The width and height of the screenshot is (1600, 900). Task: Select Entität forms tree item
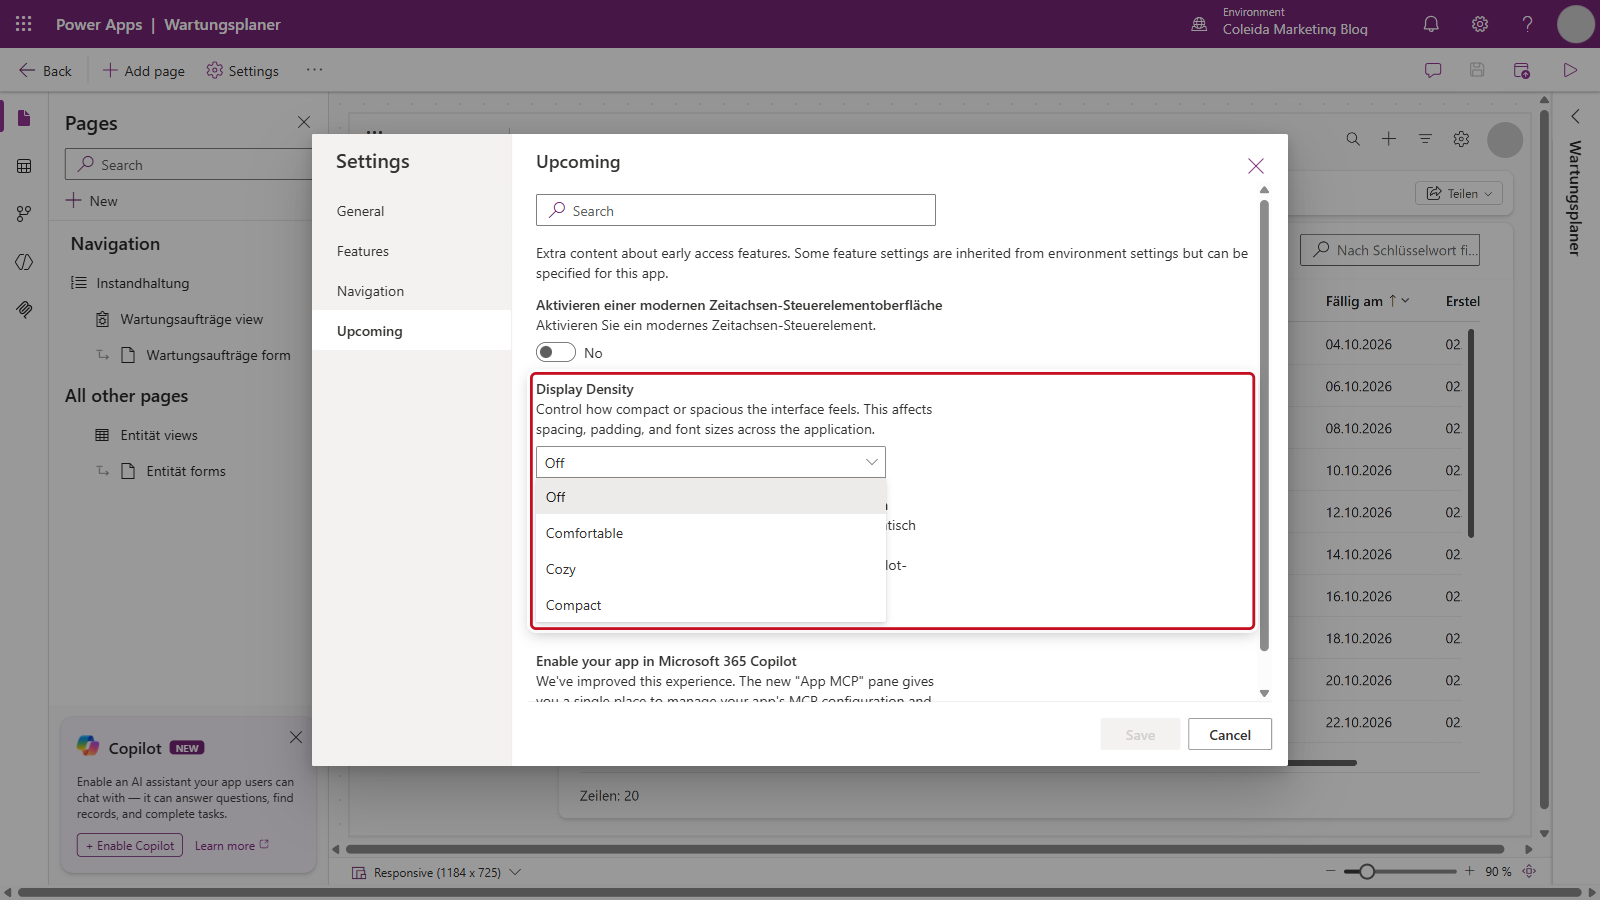coord(186,471)
